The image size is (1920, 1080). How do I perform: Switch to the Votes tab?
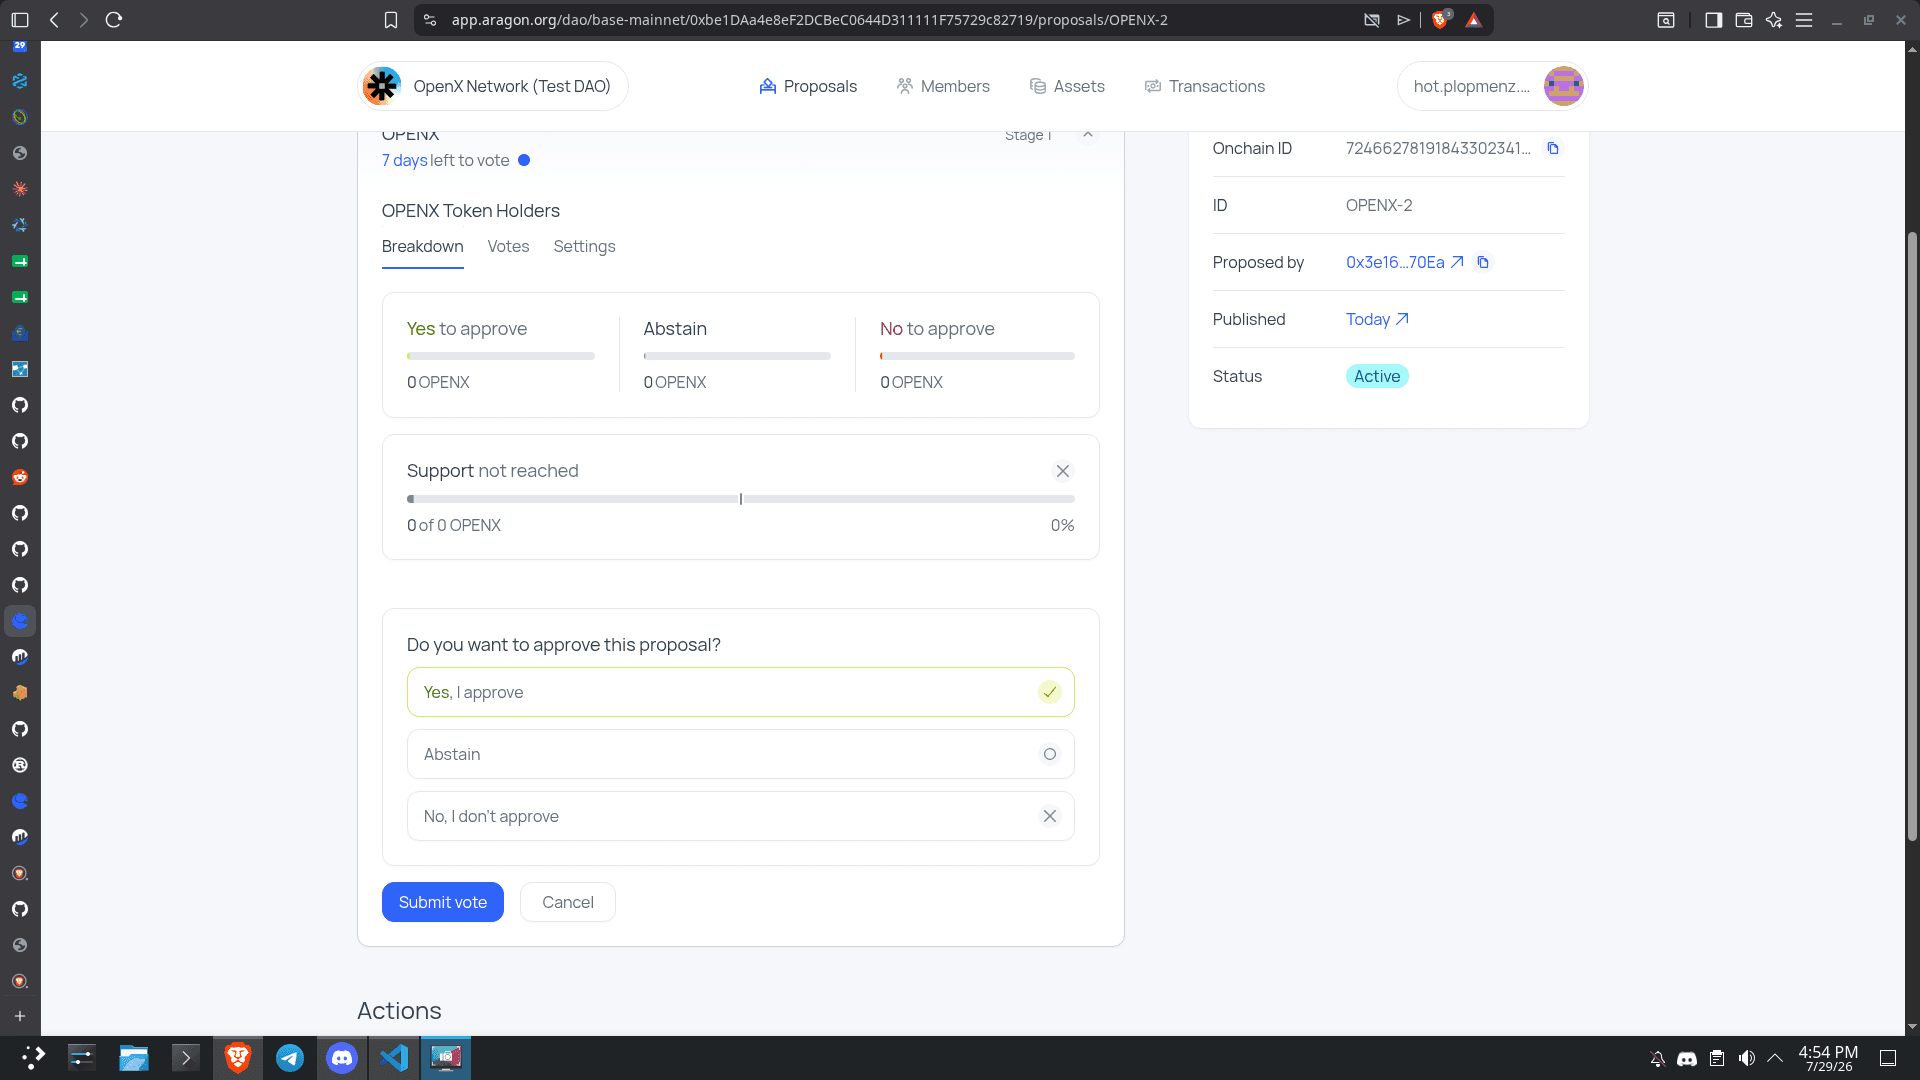[x=508, y=246]
